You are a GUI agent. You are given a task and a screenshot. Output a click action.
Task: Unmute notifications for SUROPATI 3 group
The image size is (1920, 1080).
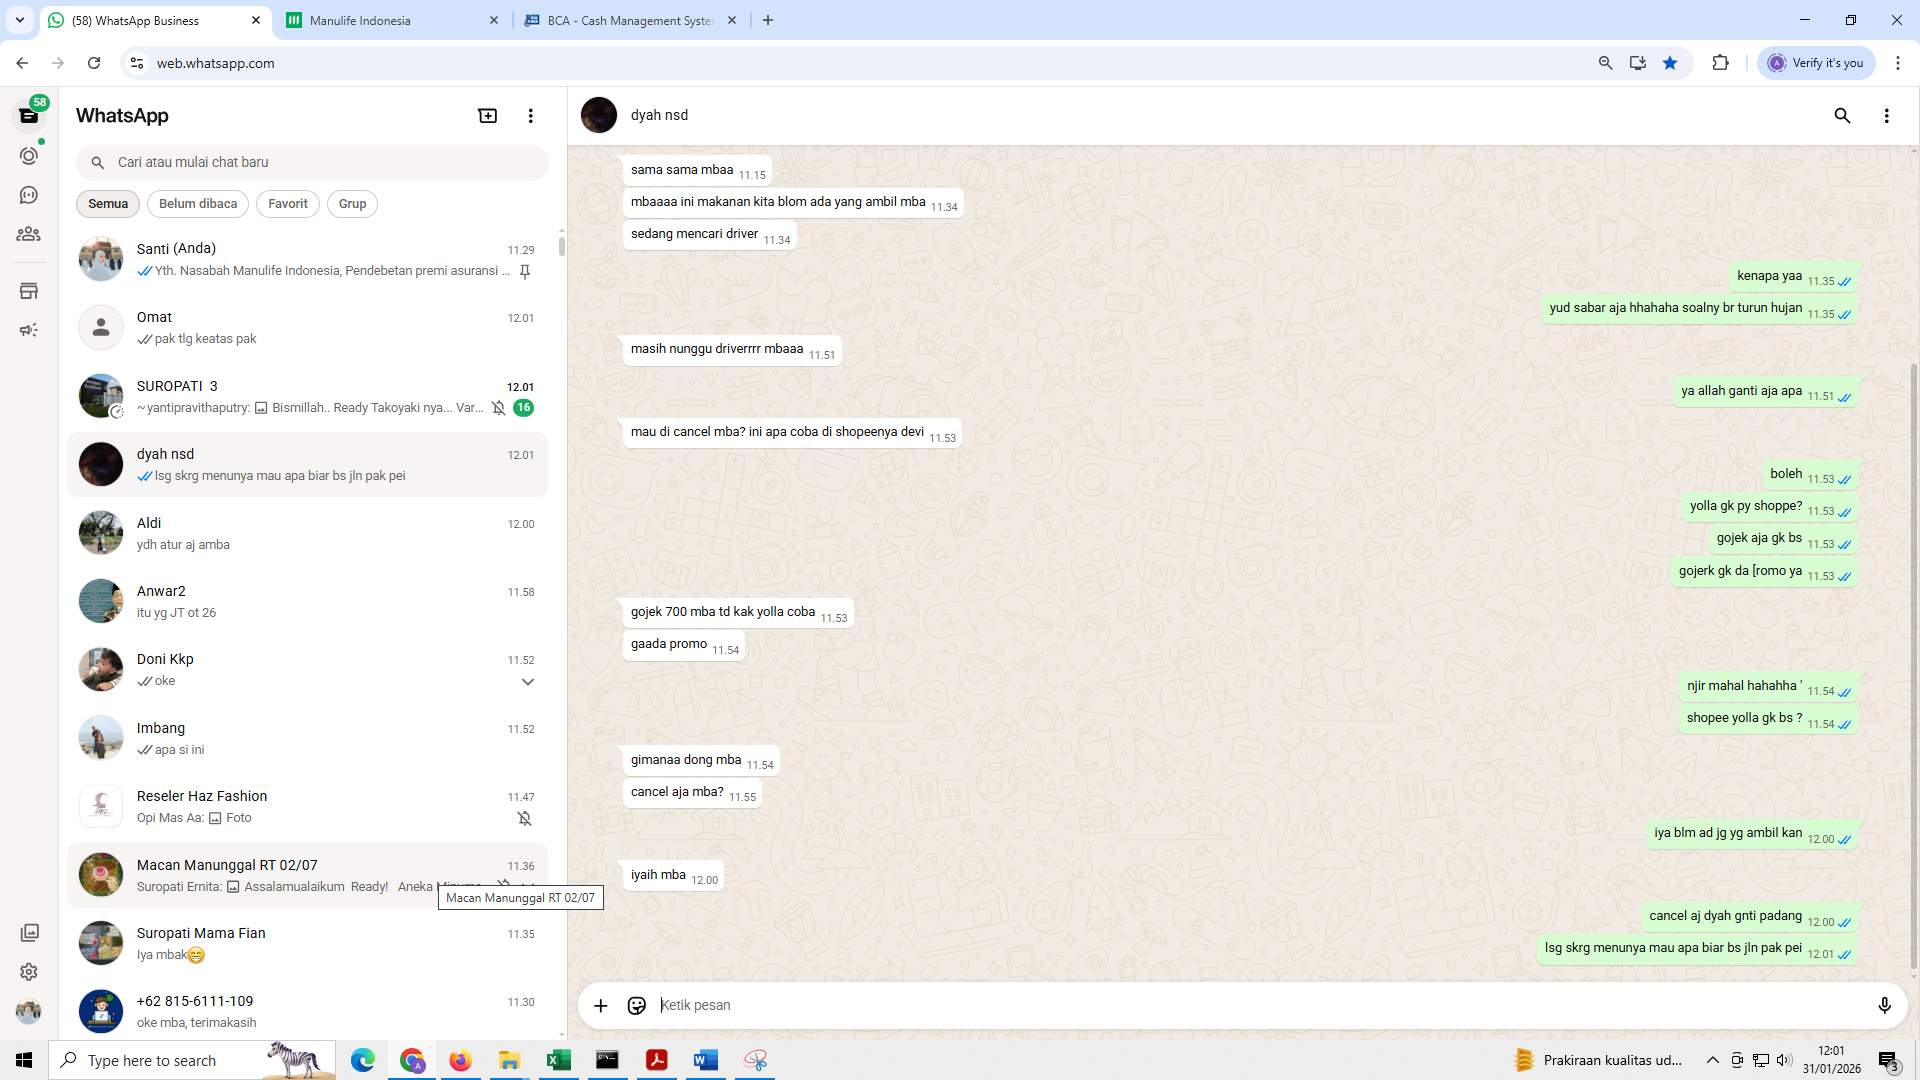click(x=499, y=408)
